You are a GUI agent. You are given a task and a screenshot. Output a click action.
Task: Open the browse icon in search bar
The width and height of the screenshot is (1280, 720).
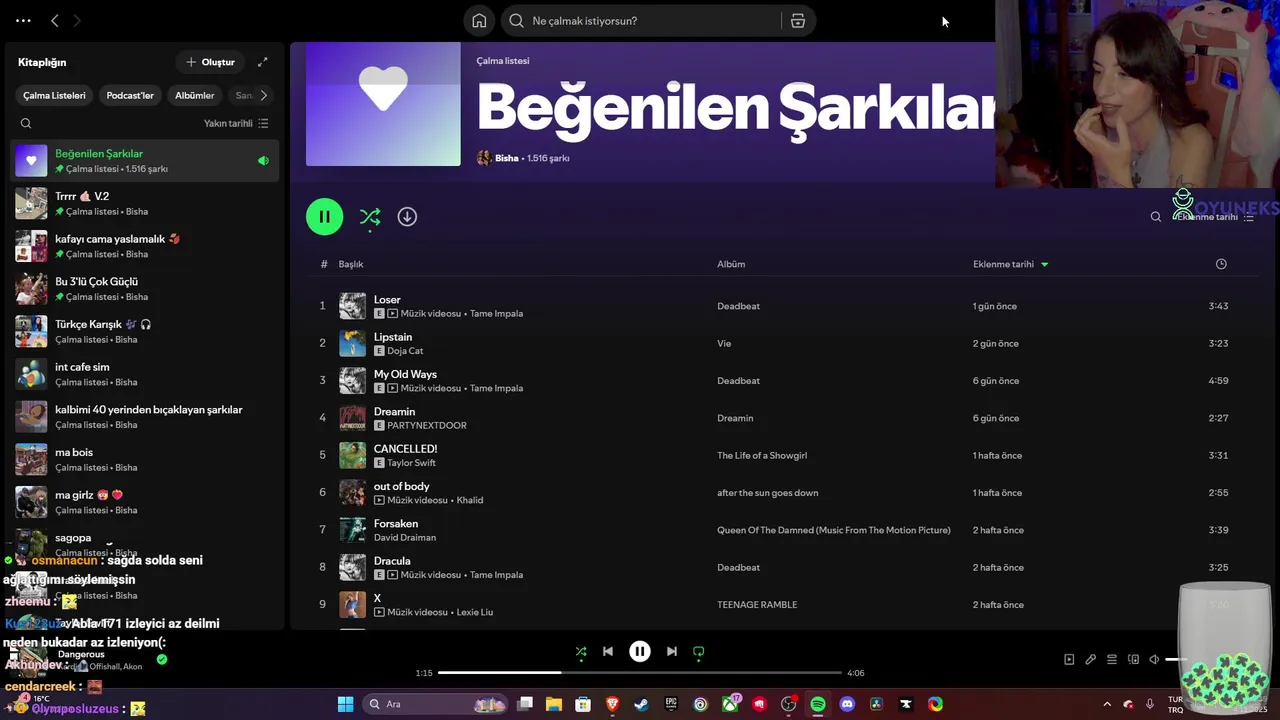click(x=798, y=21)
